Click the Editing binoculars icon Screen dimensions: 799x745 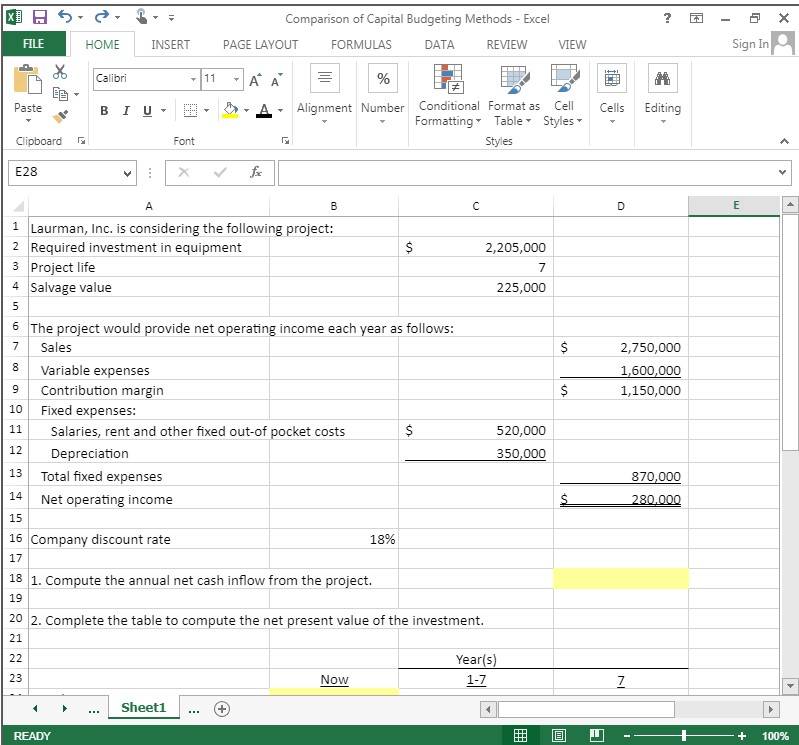pos(662,78)
